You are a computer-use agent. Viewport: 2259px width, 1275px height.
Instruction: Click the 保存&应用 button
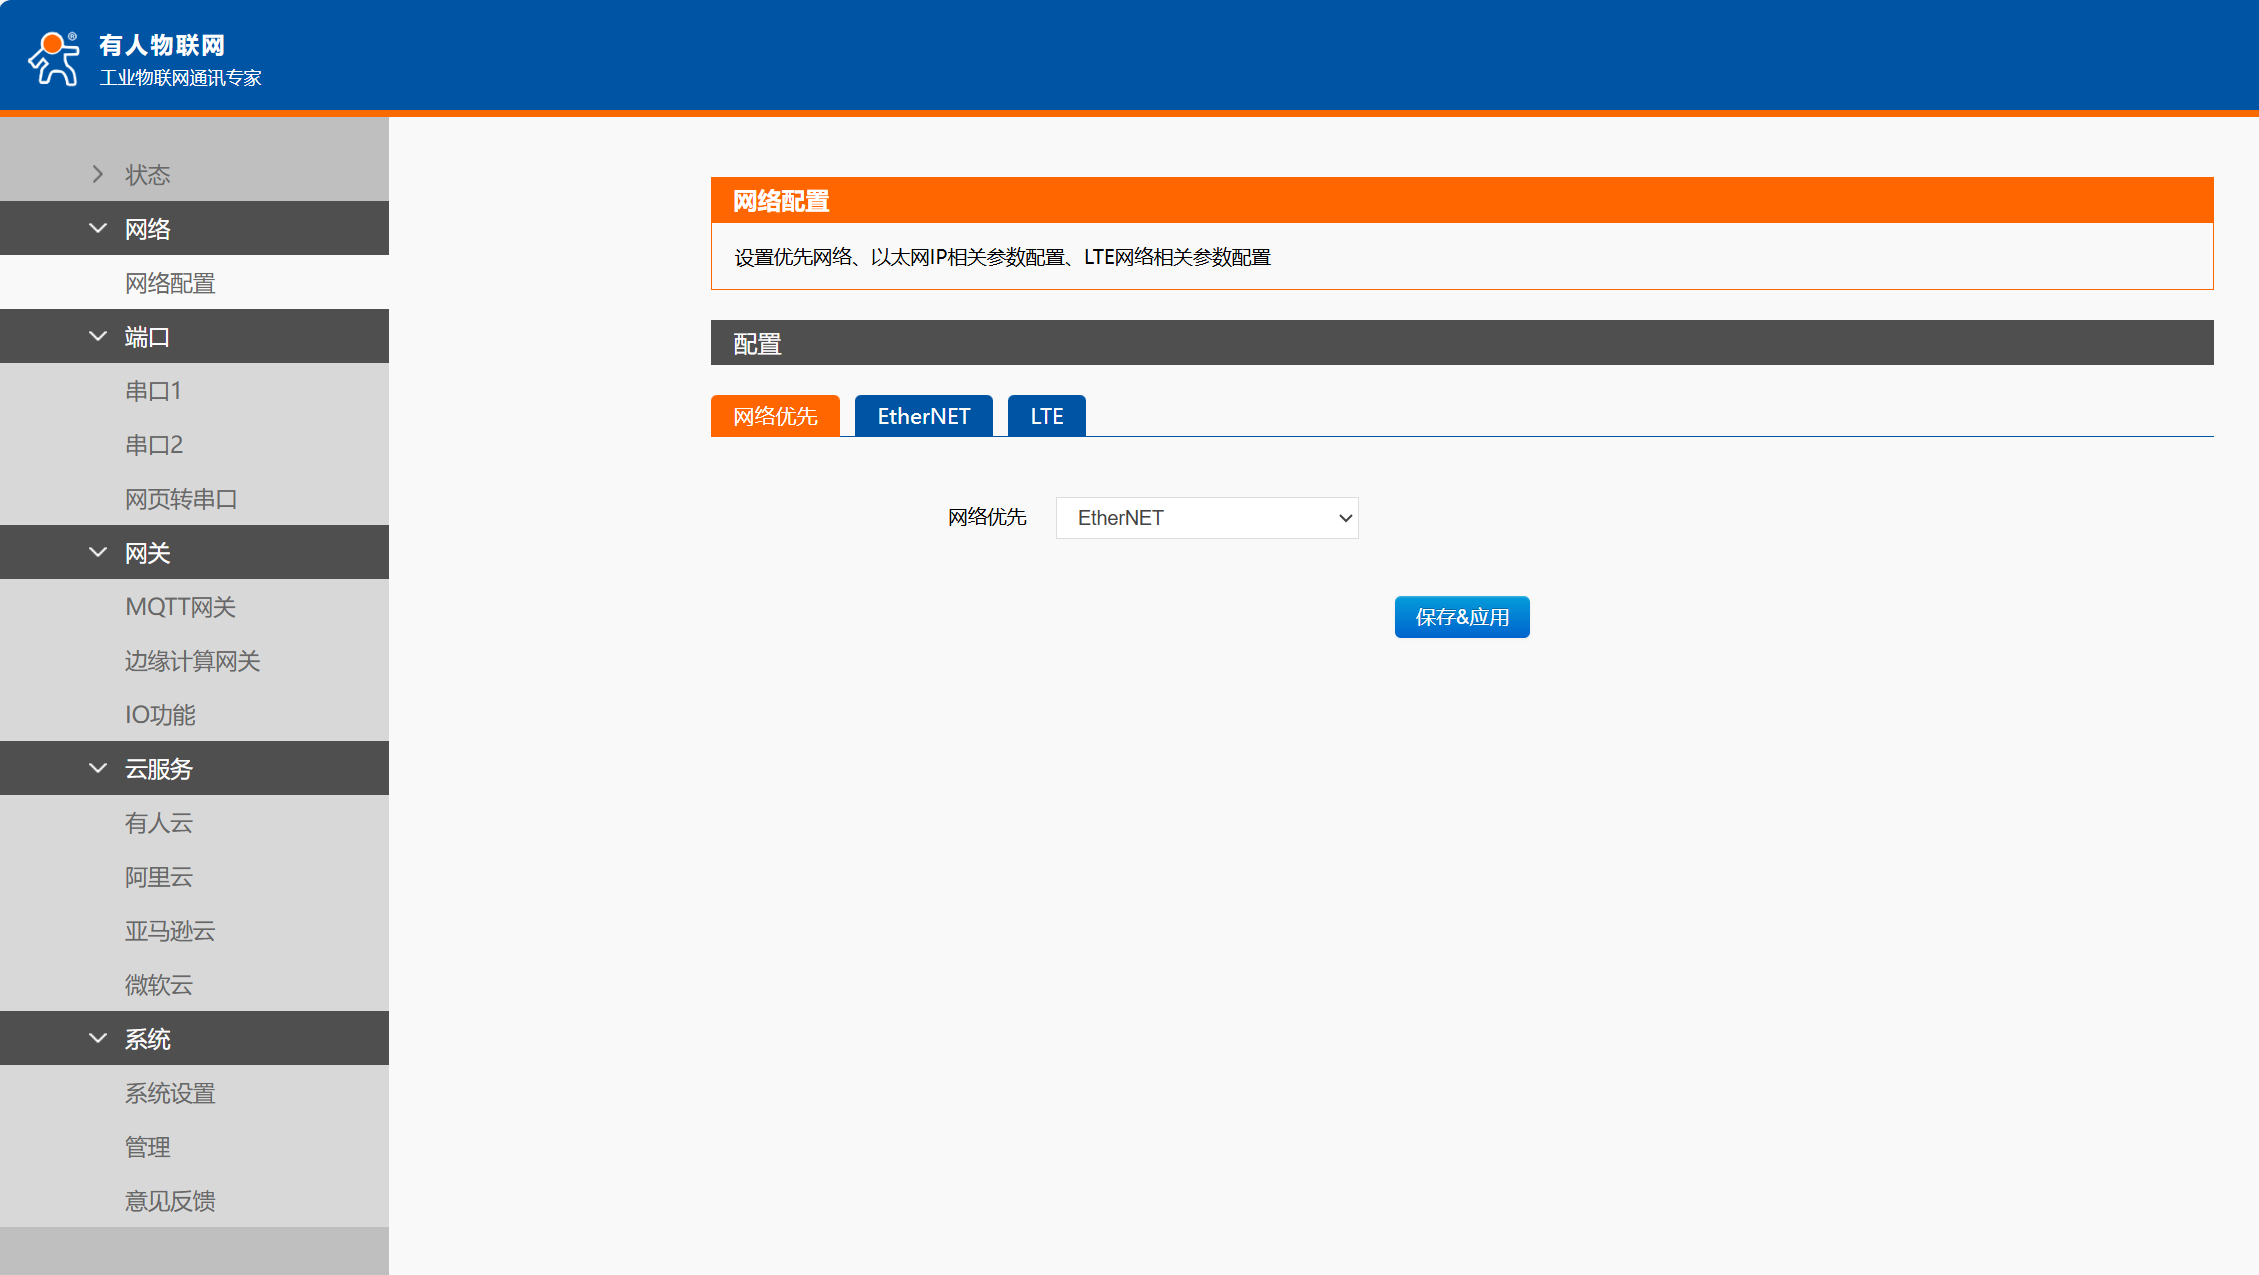[1461, 617]
